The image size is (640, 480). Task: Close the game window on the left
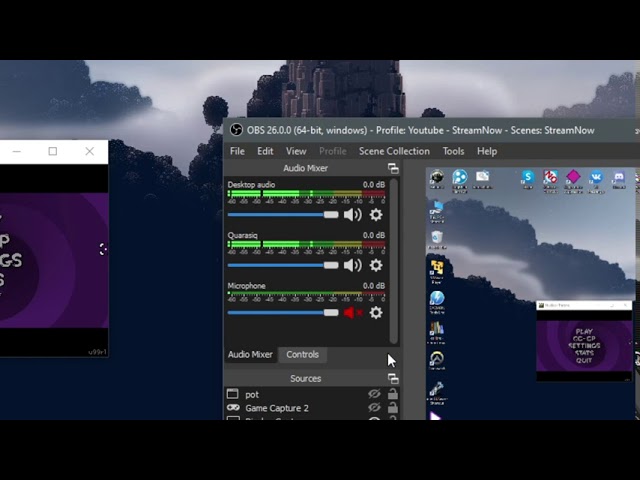(90, 151)
